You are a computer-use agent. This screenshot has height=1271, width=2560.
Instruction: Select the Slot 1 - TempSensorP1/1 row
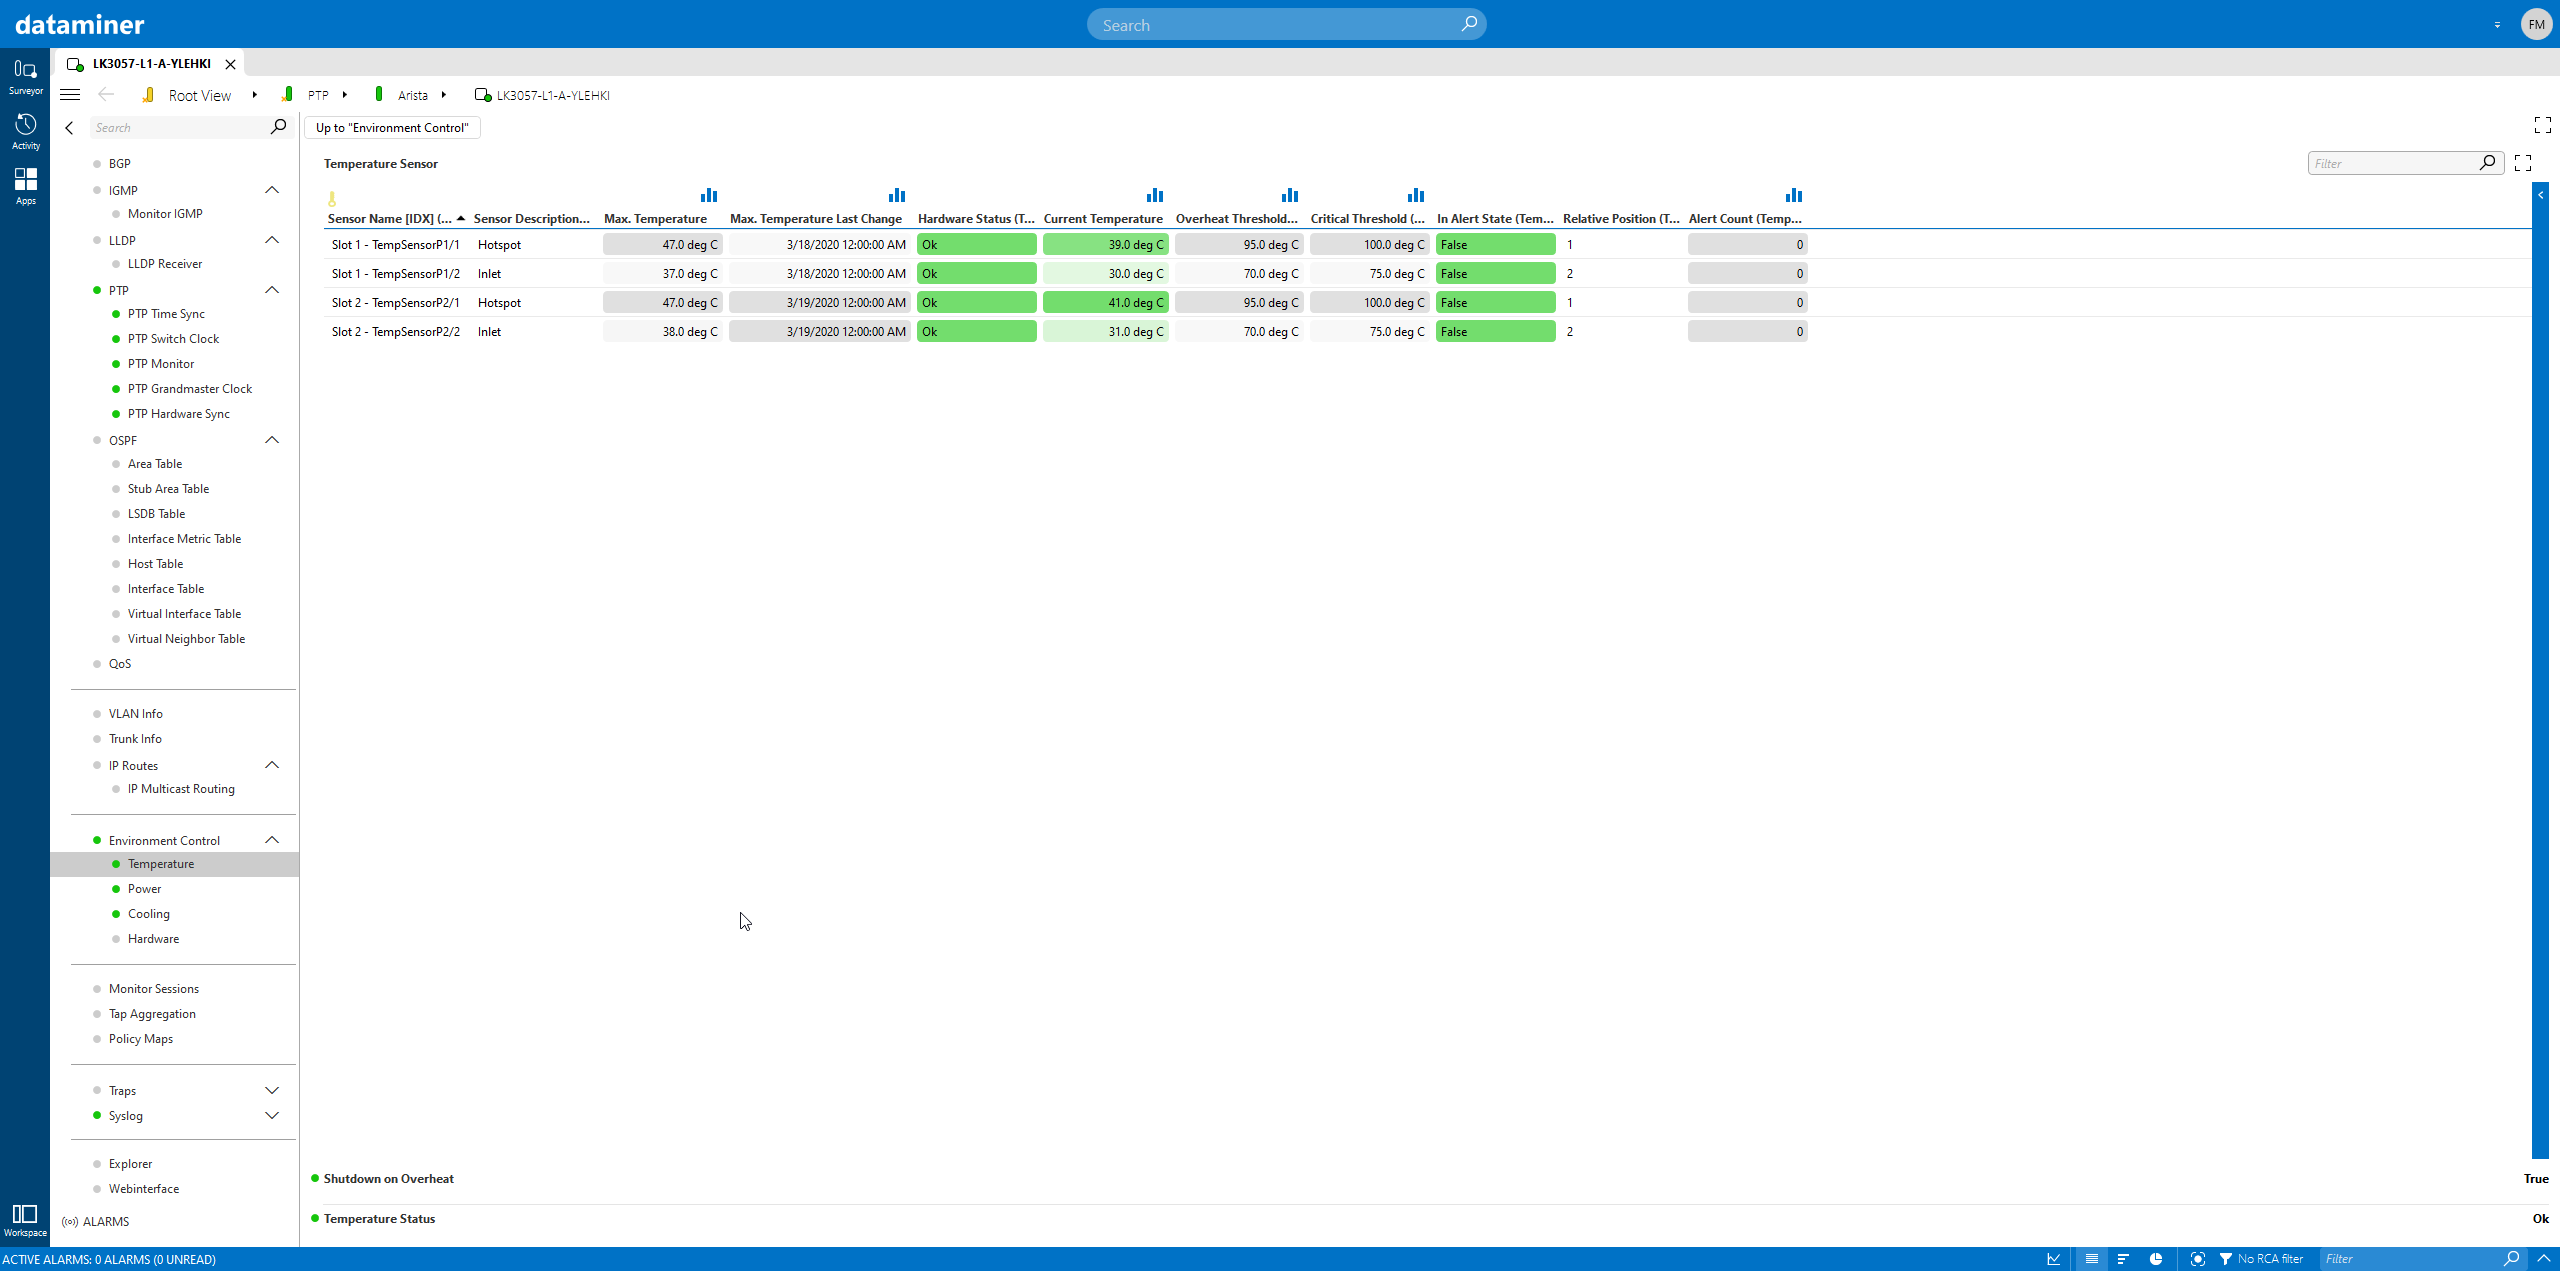click(1427, 244)
